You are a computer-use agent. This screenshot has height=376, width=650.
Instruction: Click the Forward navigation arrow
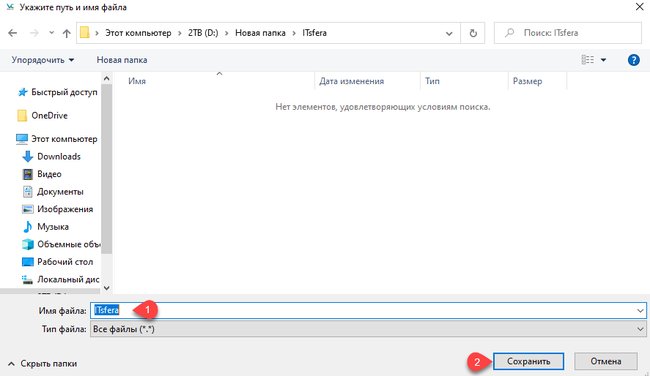[x=34, y=33]
